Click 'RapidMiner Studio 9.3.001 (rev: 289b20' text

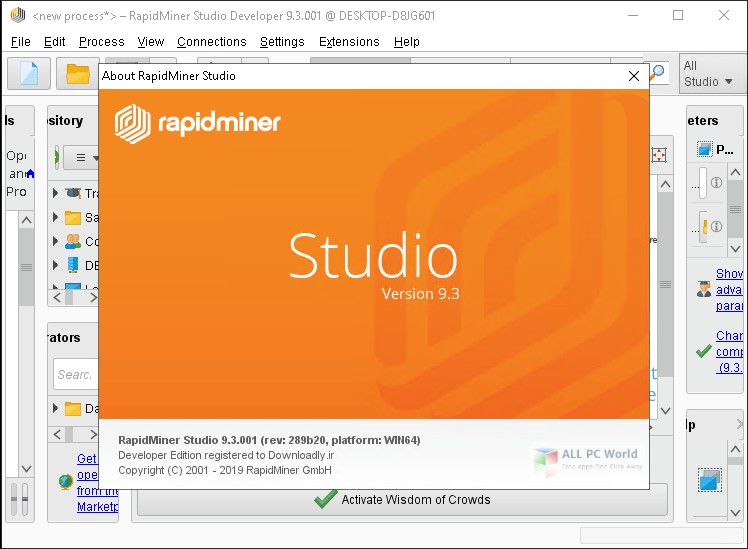pyautogui.click(x=223, y=440)
